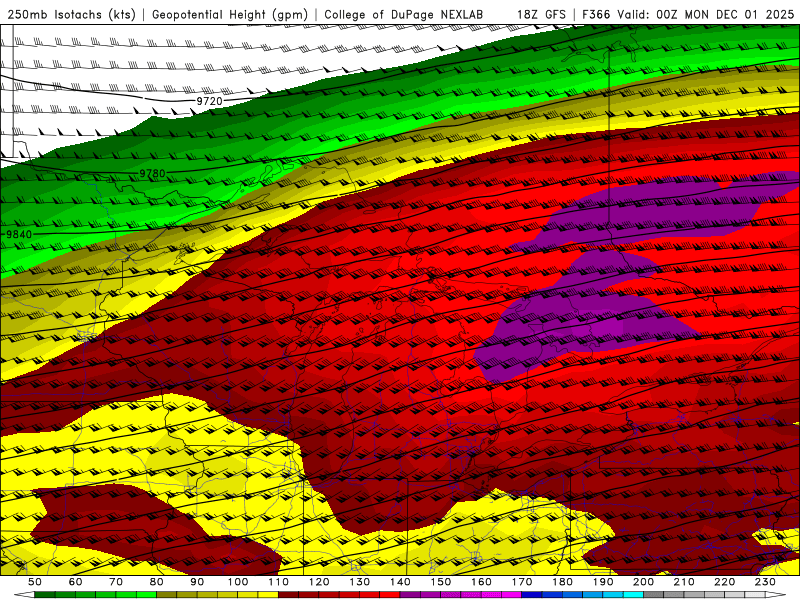Click the "150" color scale label

coord(441,582)
